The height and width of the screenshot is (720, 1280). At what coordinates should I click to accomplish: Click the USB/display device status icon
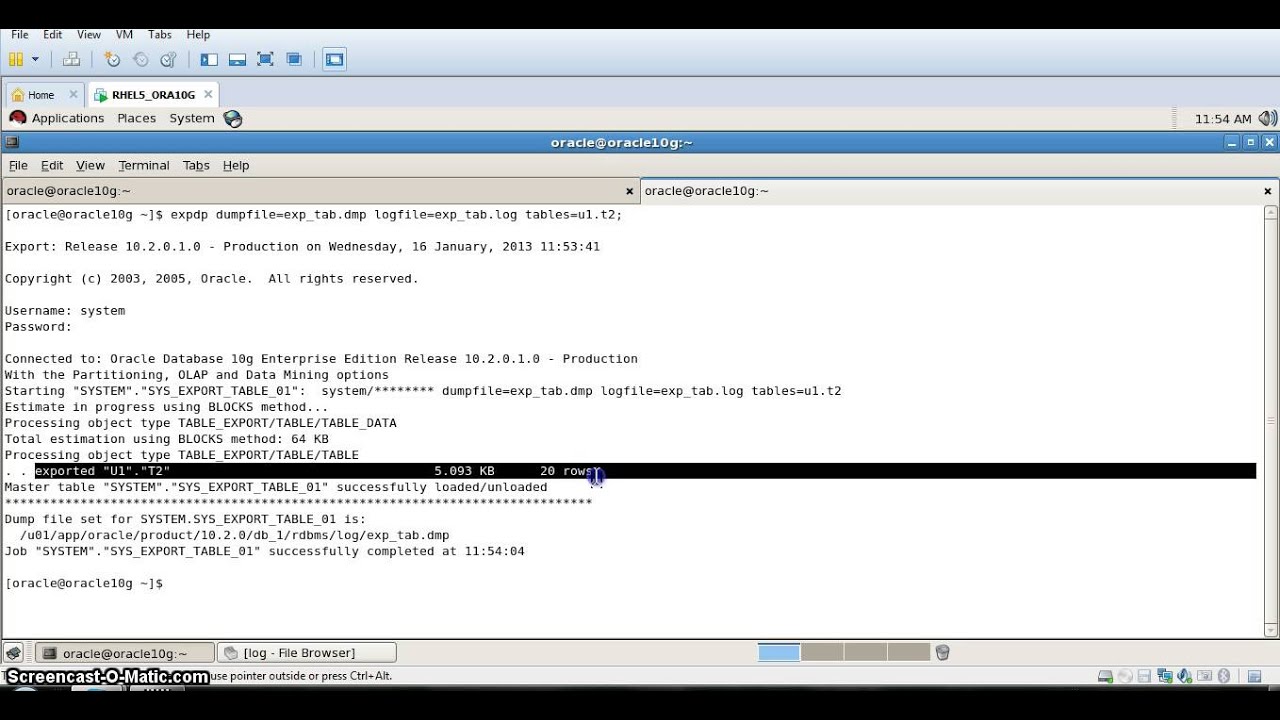coord(1205,677)
